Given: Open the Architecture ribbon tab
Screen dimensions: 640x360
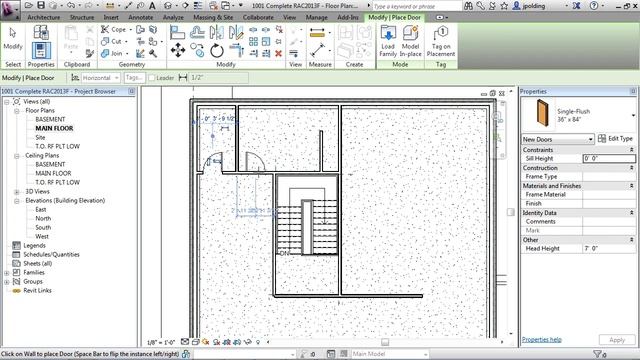Looking at the screenshot, I should [x=44, y=18].
